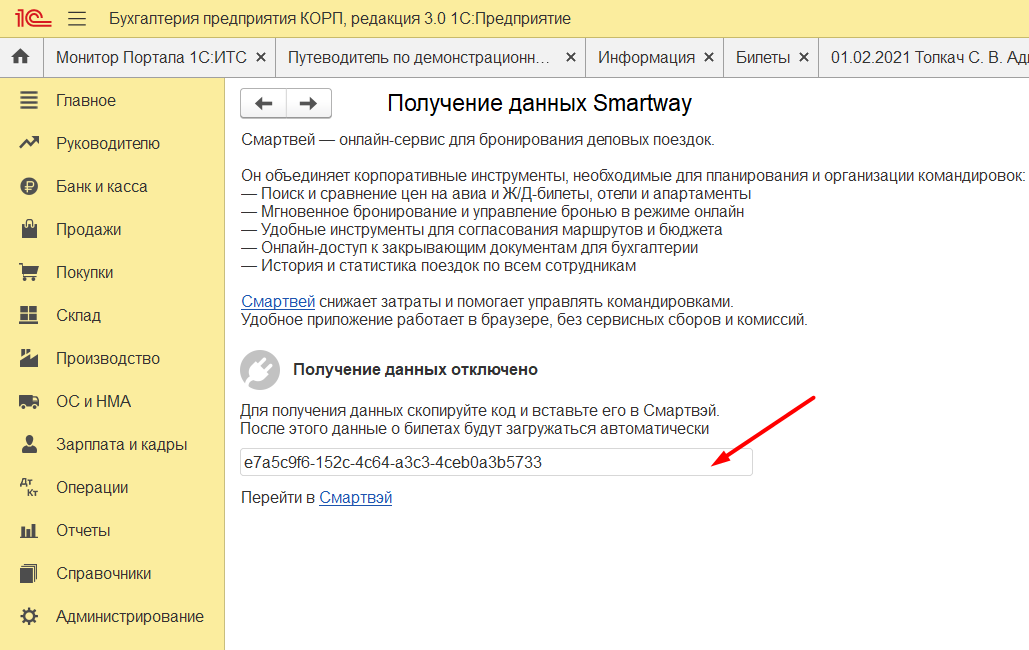
Task: Open the home start page icon
Action: point(19,57)
